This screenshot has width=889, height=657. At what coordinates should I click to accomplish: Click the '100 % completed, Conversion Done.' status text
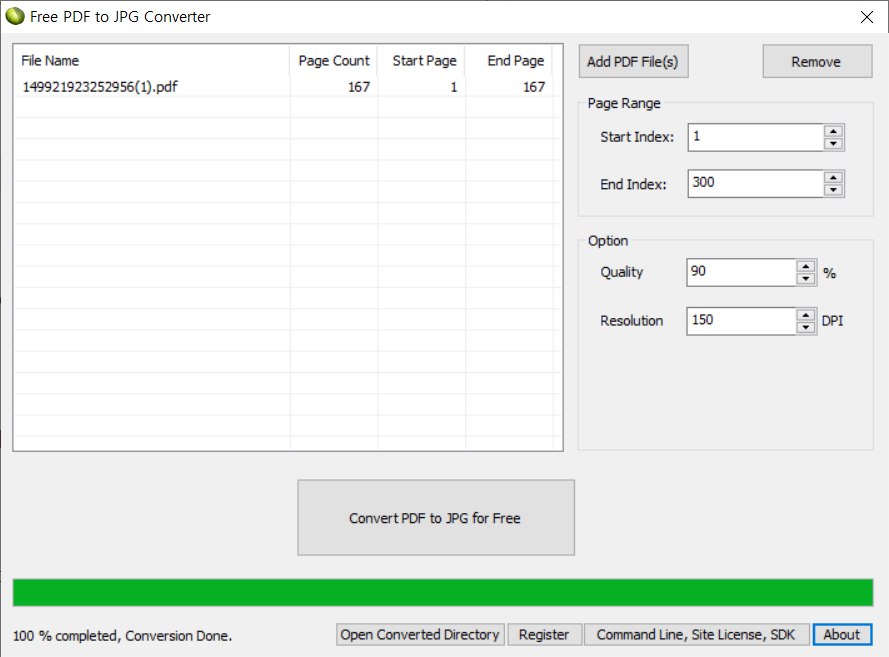point(122,636)
